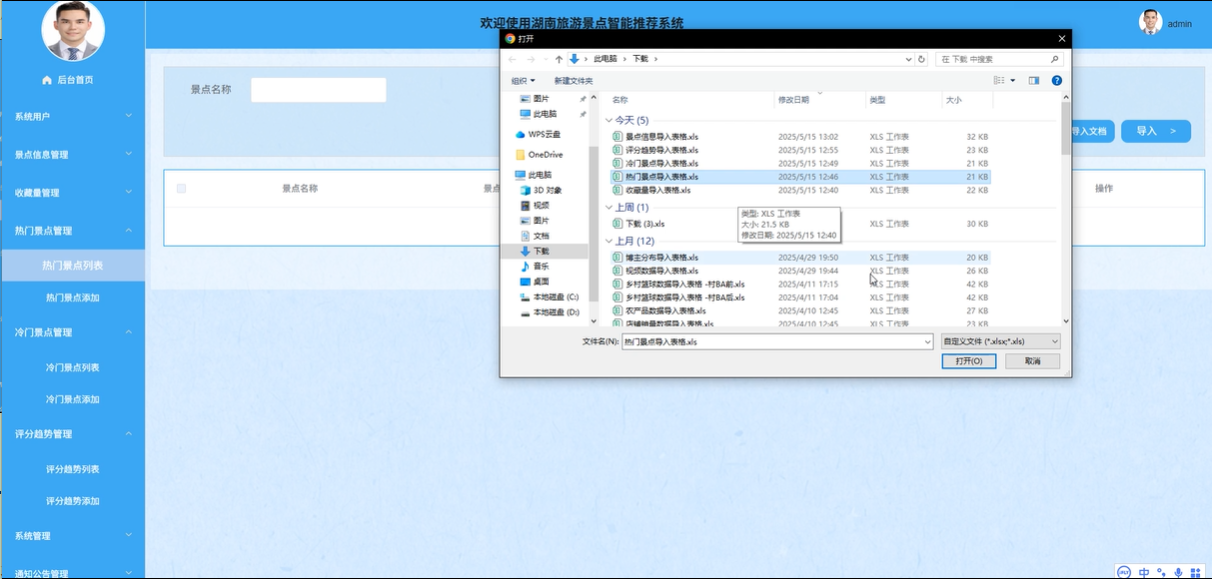Collapse the 上月 (12) file group
The height and width of the screenshot is (579, 1212).
coord(607,241)
